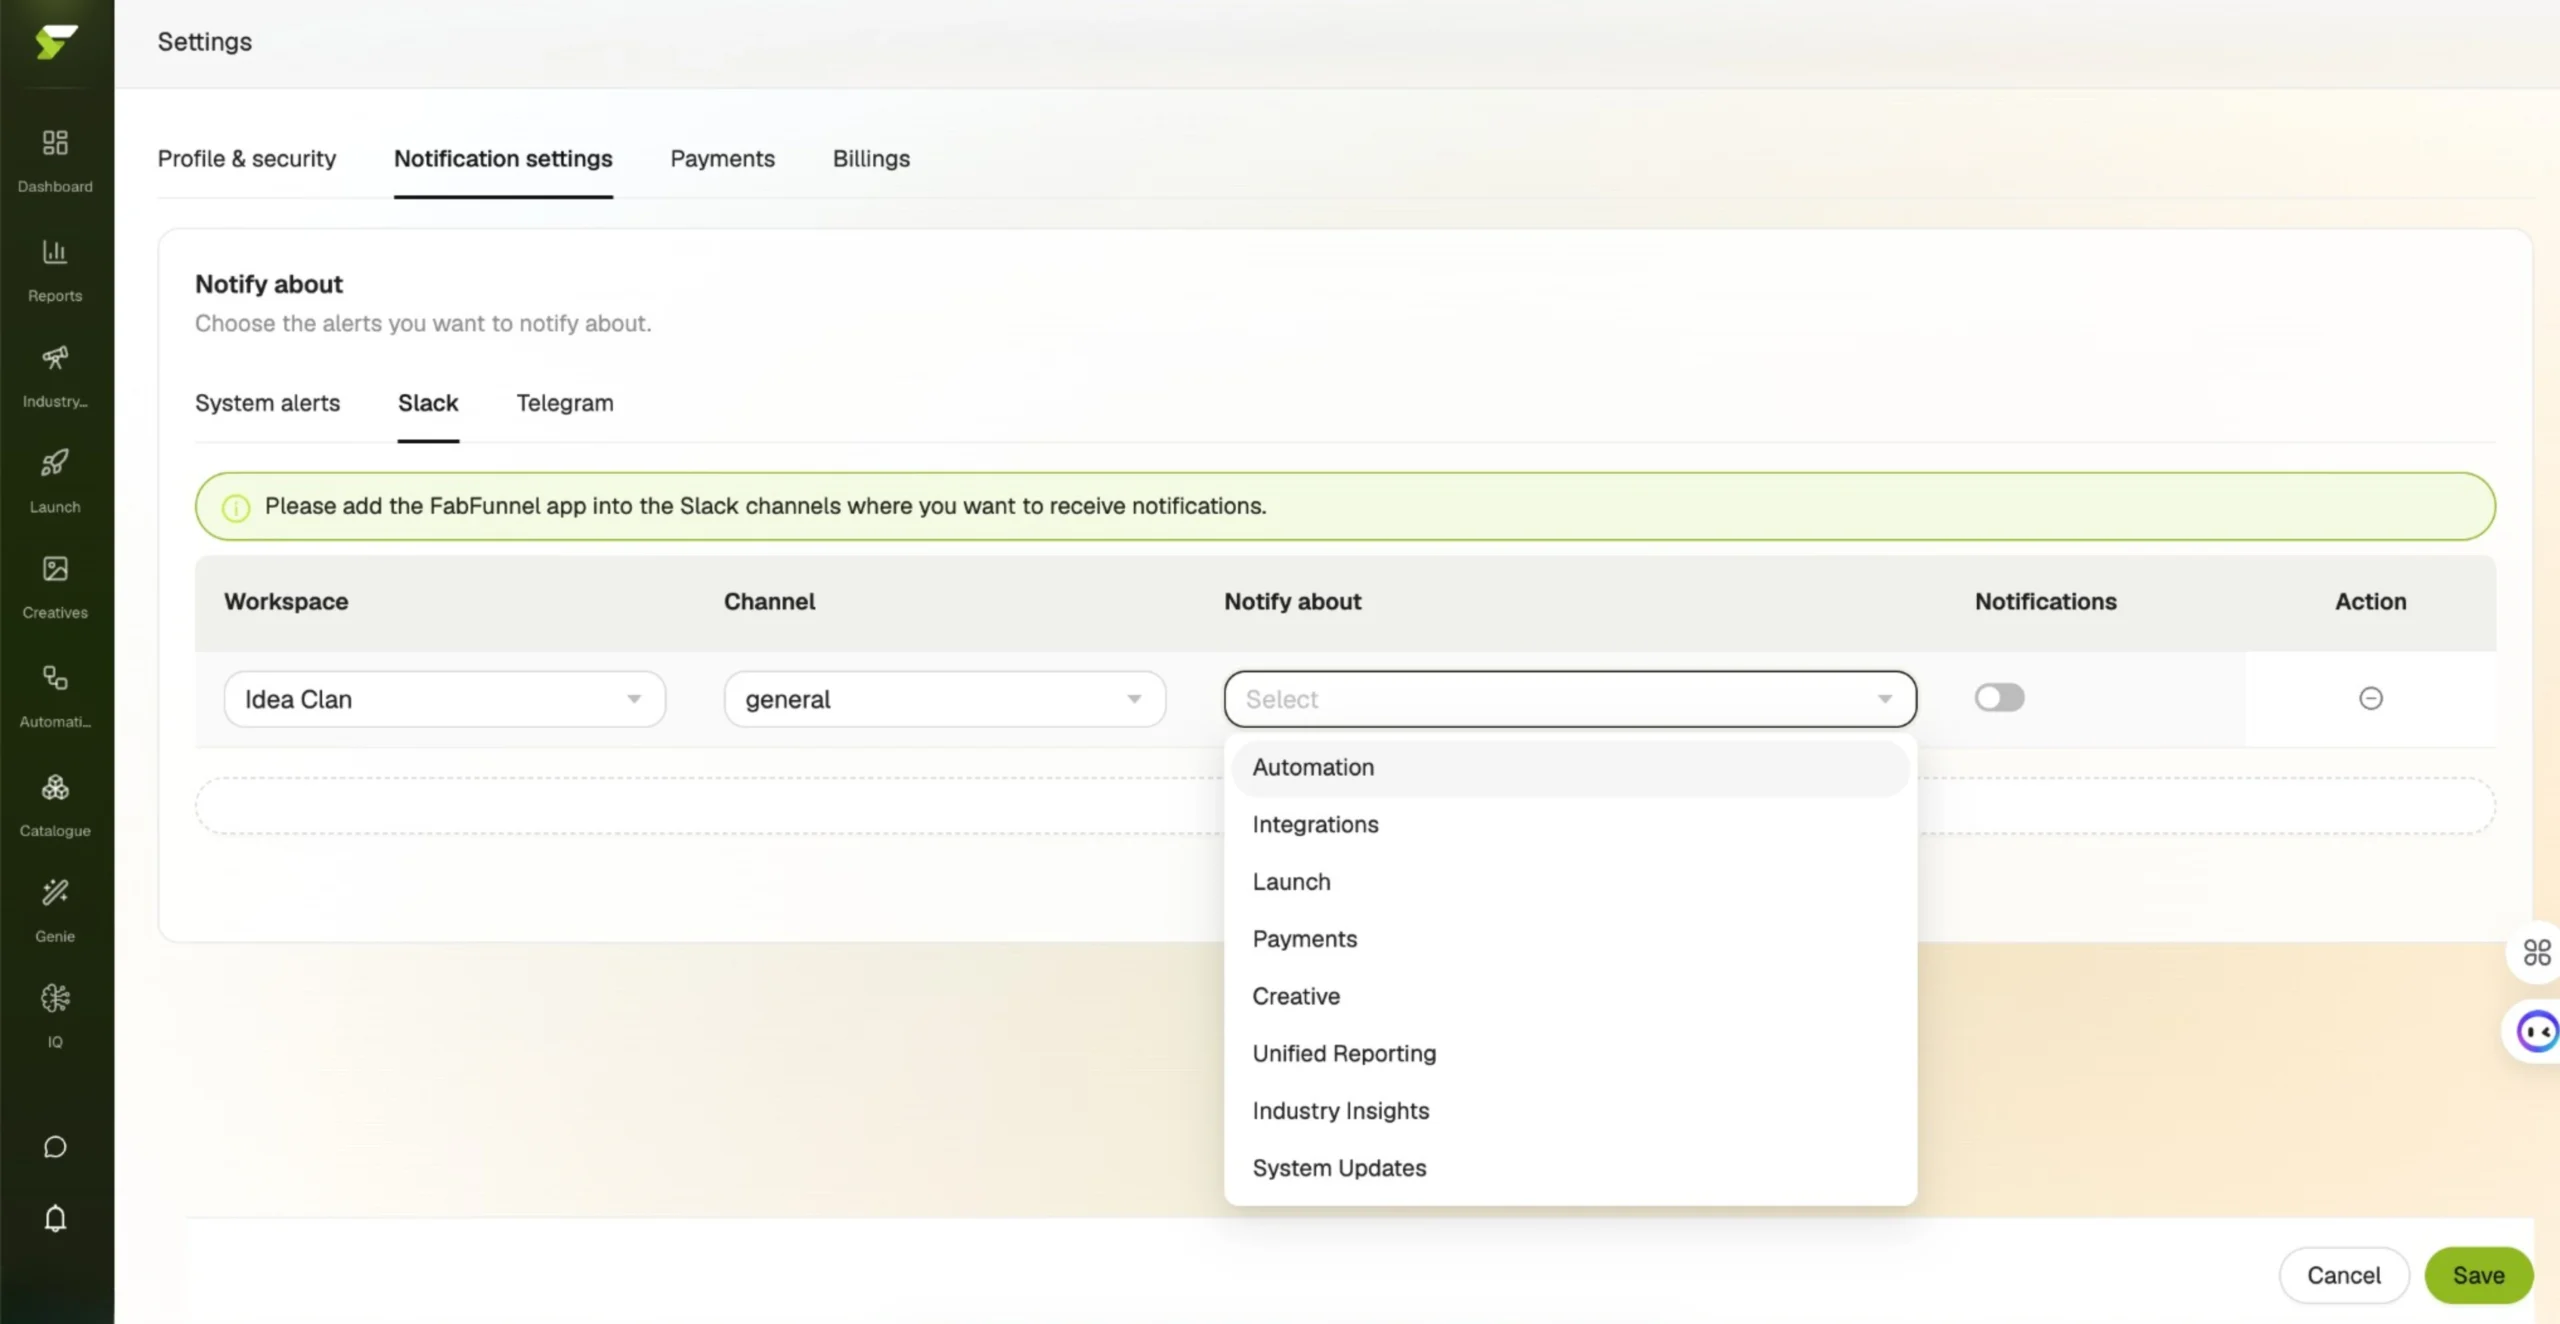This screenshot has height=1324, width=2560.
Task: Click the floating apps grid icon on right
Action: (2537, 952)
